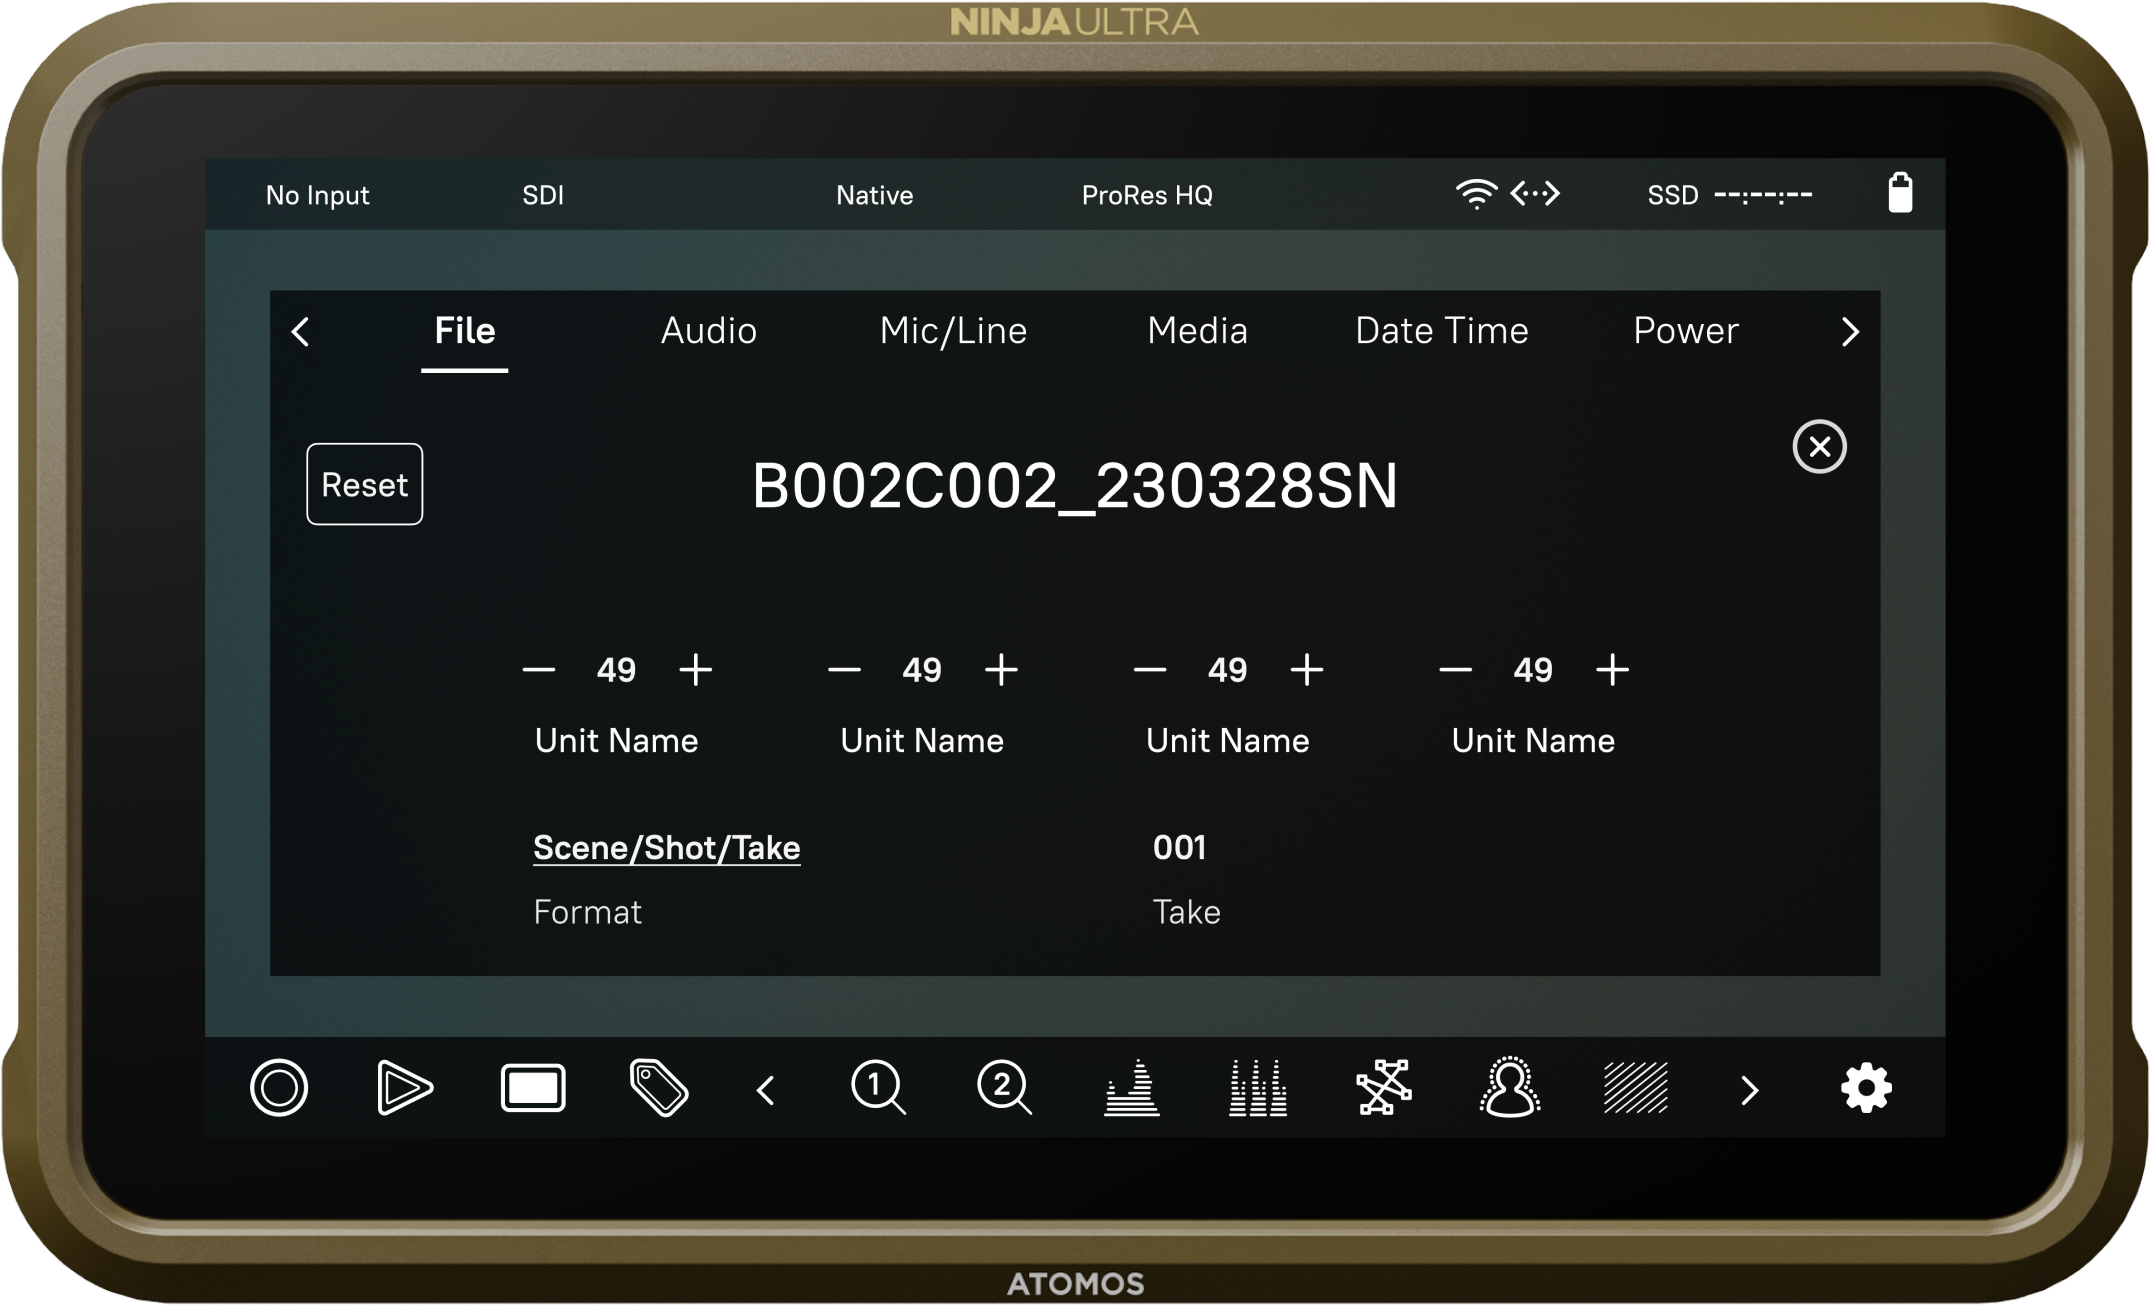Open the monitor display icon
Image resolution: width=2151 pixels, height=1305 pixels.
click(532, 1088)
